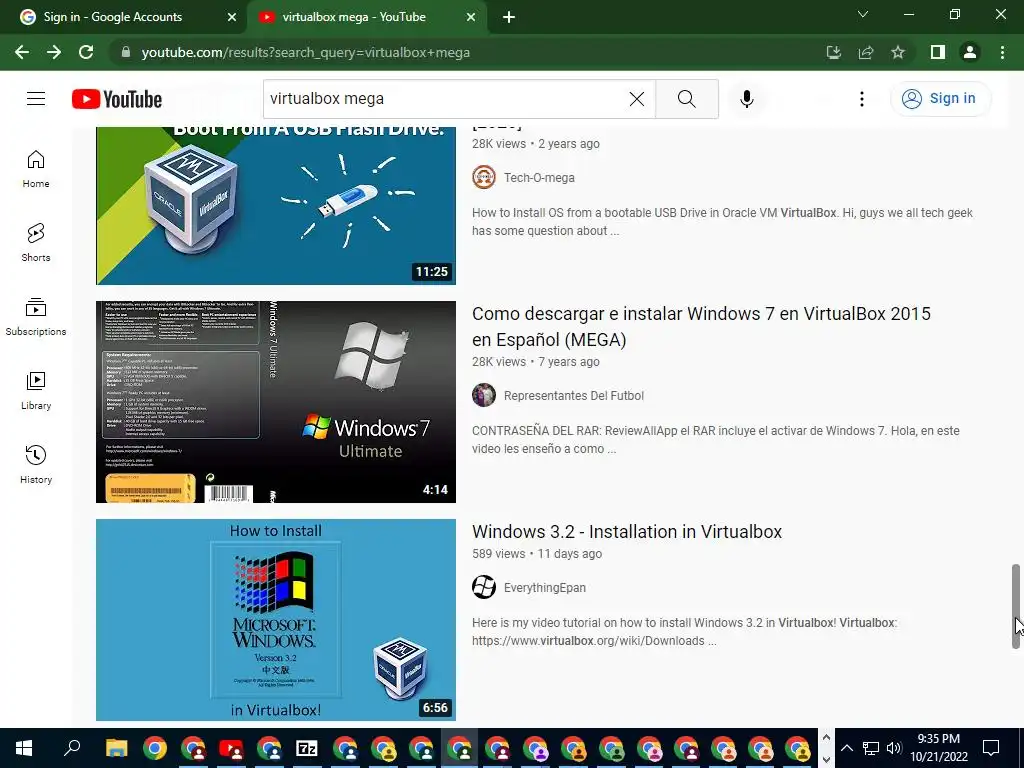
Task: Select the virtualbox mega - YouTube tab
Action: pos(366,17)
